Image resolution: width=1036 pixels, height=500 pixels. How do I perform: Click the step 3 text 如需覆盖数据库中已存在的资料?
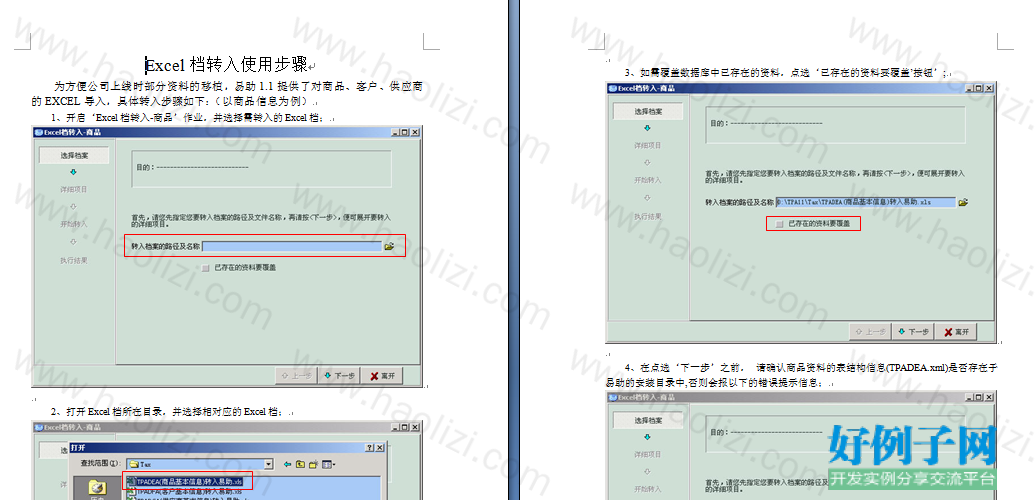711,72
